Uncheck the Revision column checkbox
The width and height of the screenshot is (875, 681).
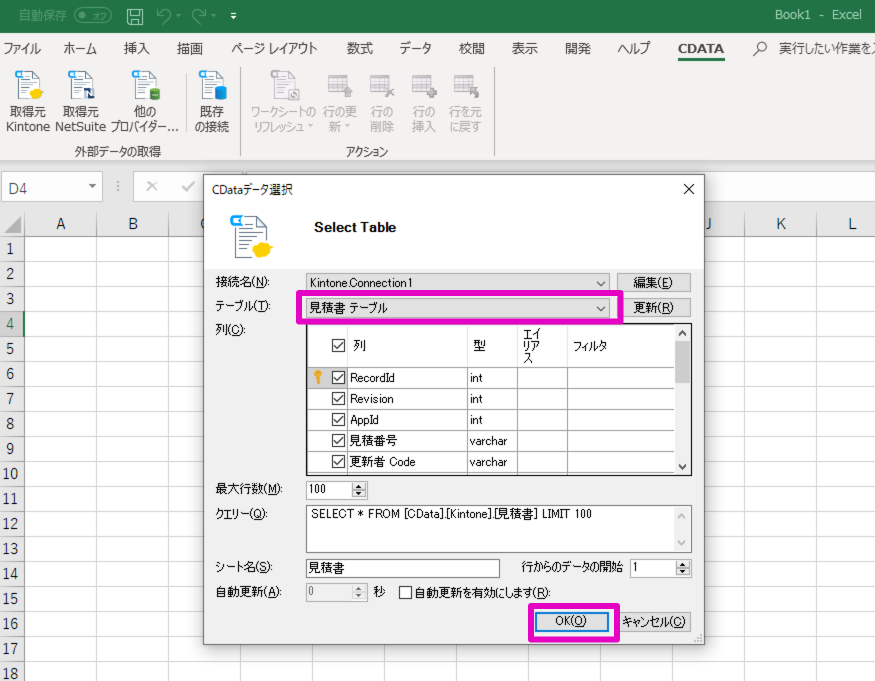(338, 399)
